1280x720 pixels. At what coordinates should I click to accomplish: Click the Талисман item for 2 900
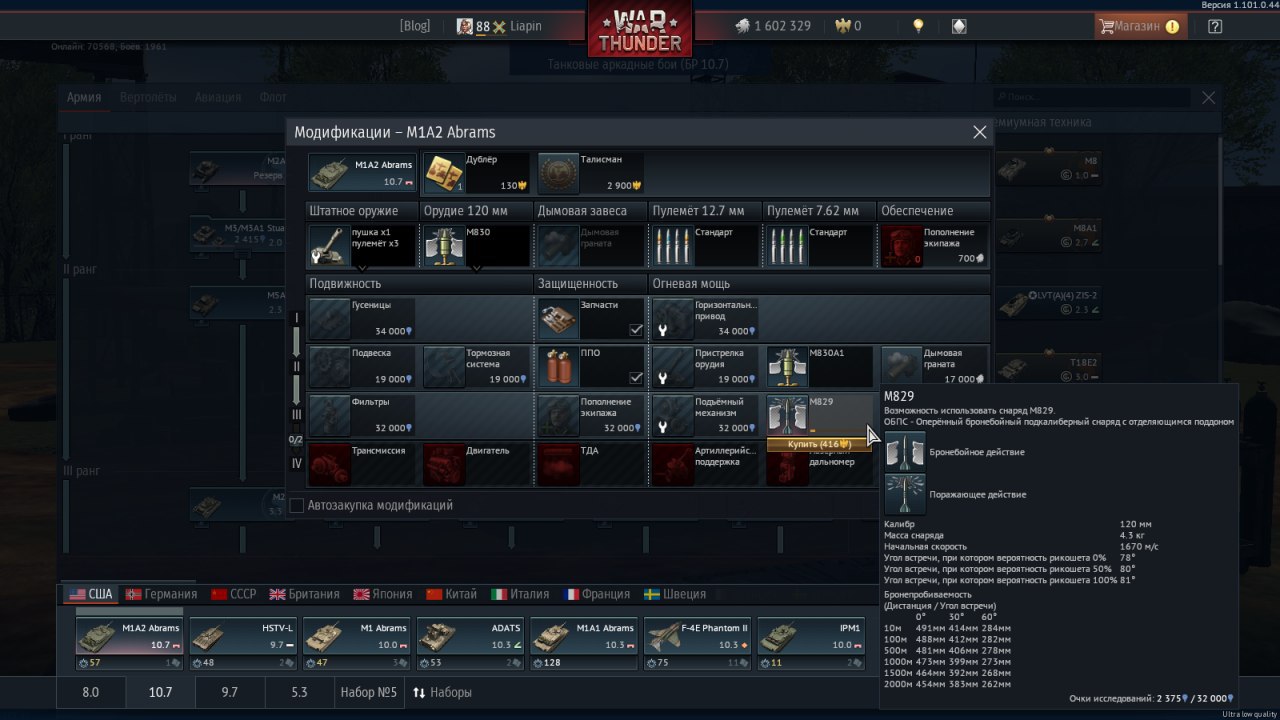click(591, 173)
